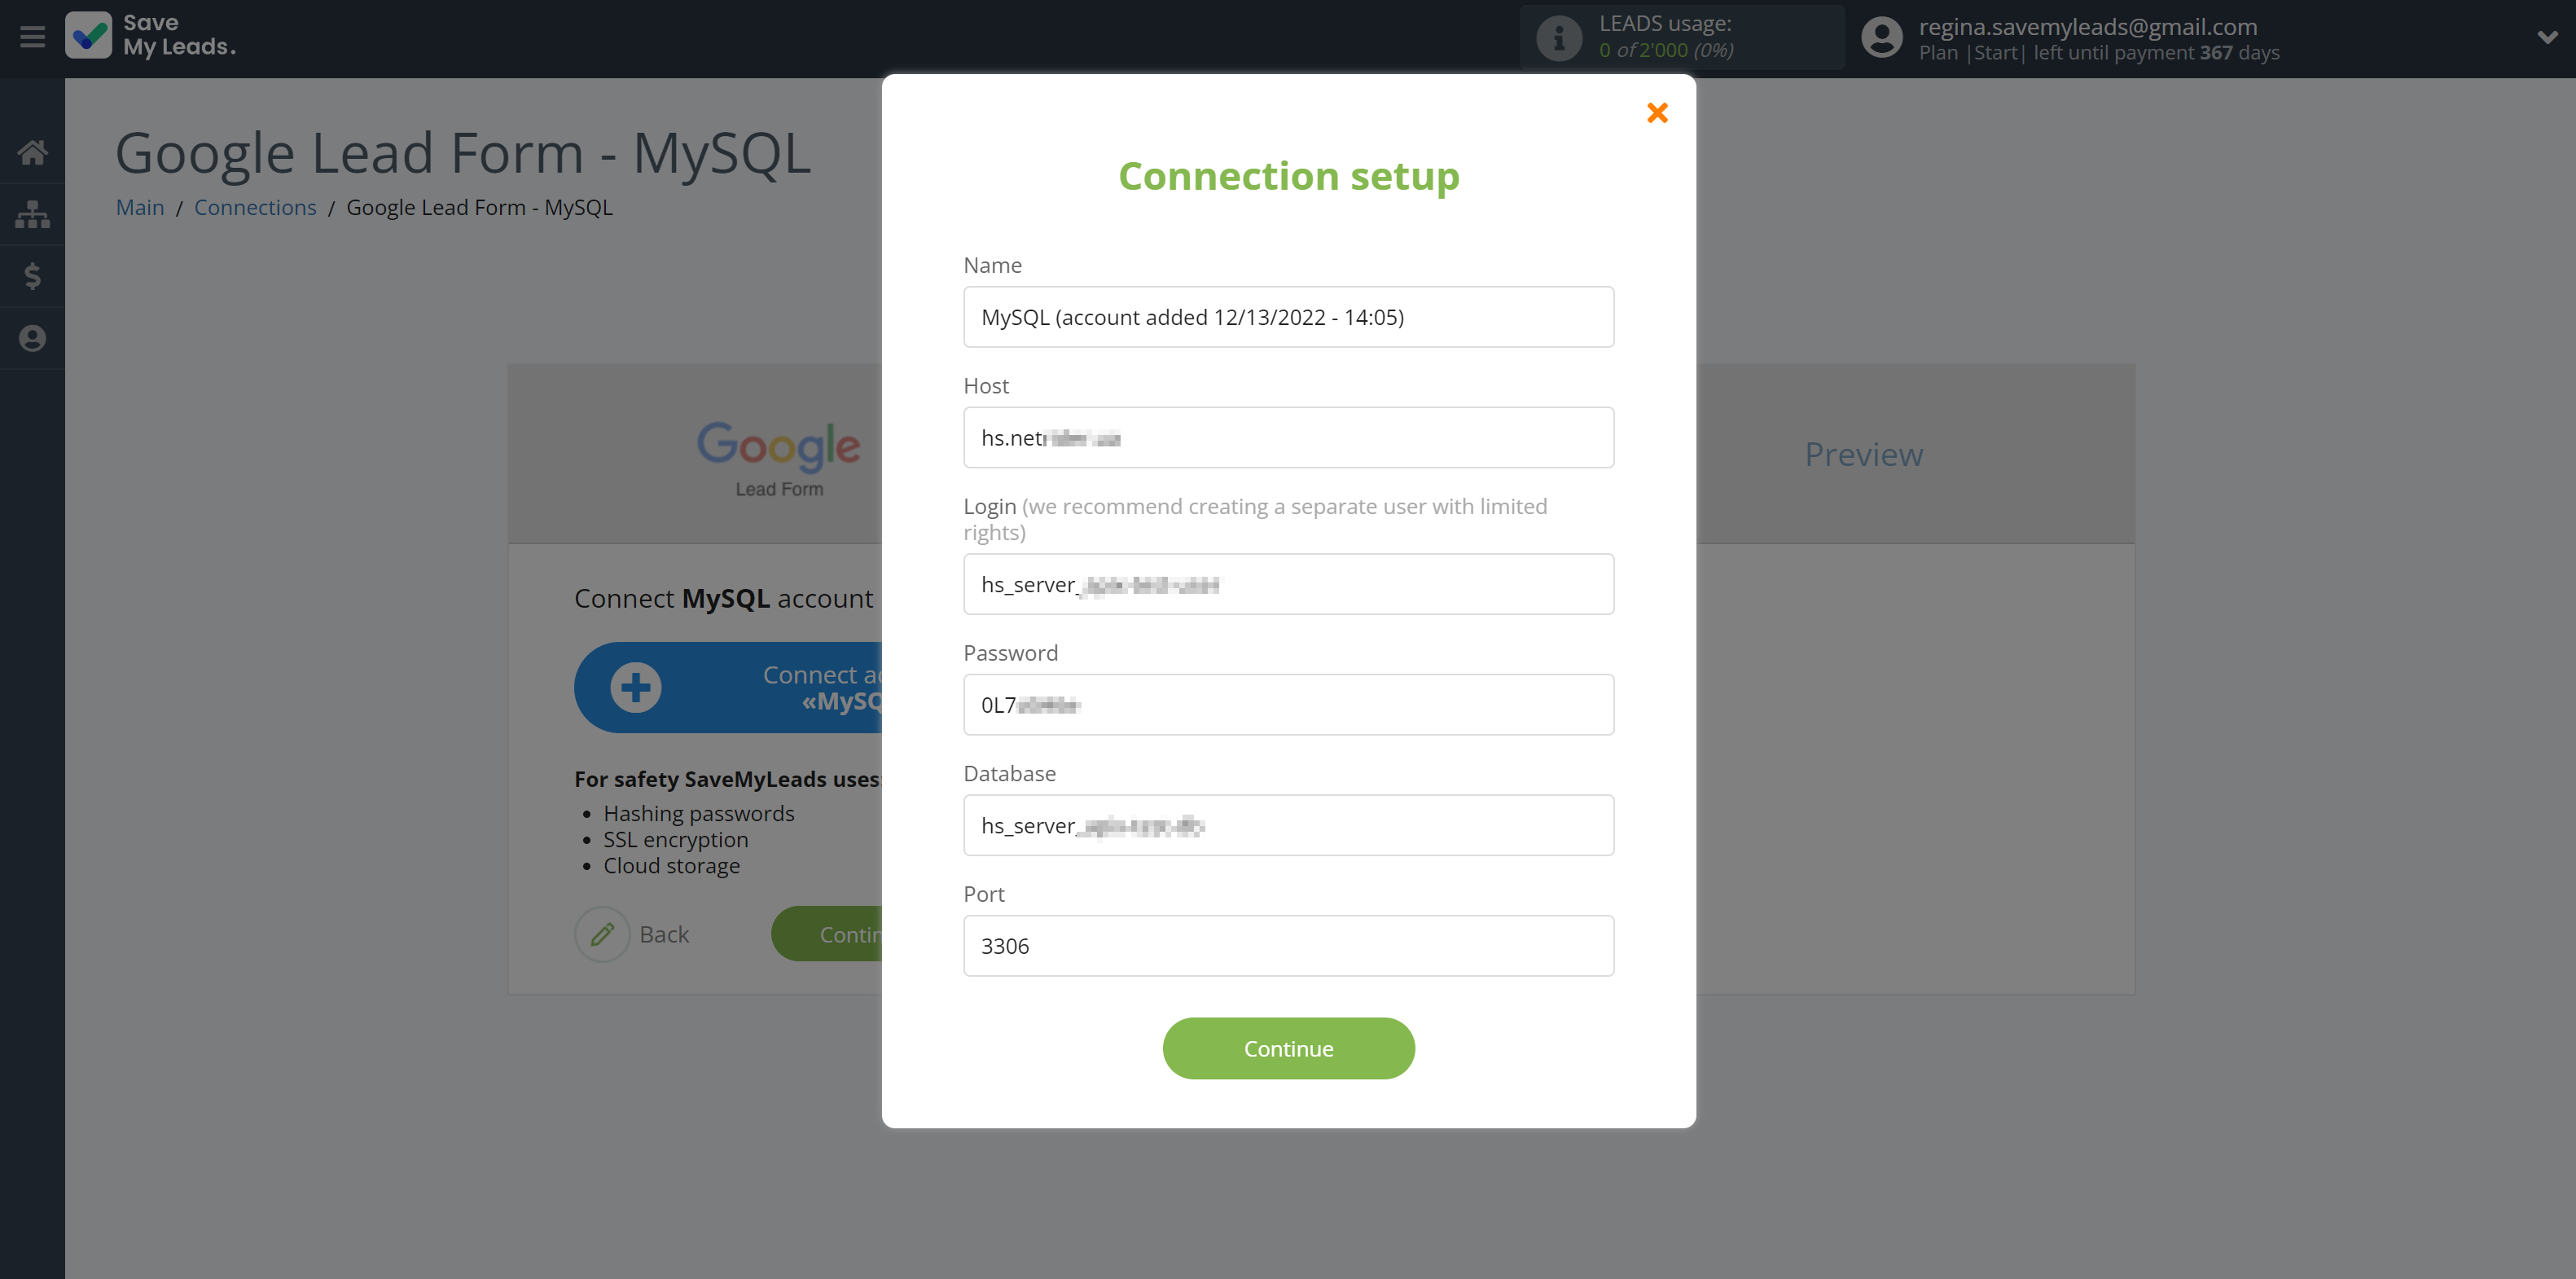This screenshot has height=1279, width=2576.
Task: Click the SaveMyLeads checkmark logo
Action: pos(88,36)
